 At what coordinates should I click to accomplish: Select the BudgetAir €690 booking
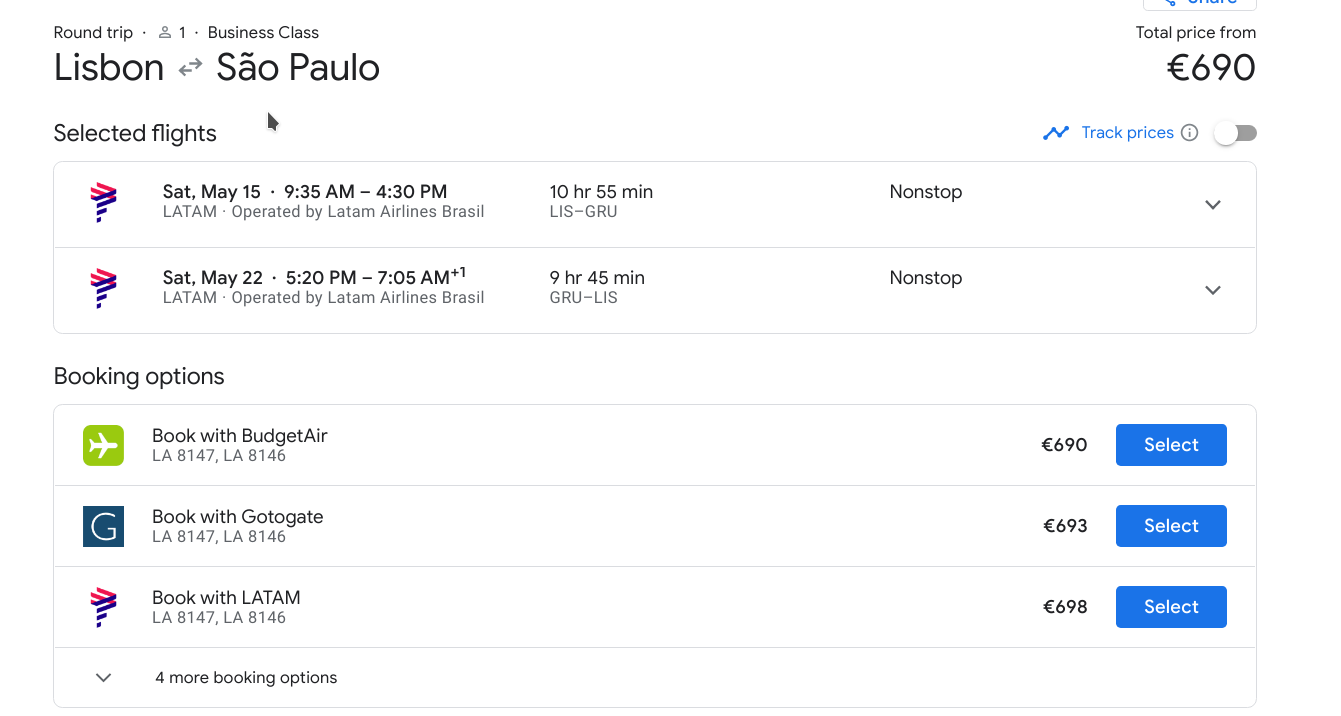click(x=1171, y=445)
